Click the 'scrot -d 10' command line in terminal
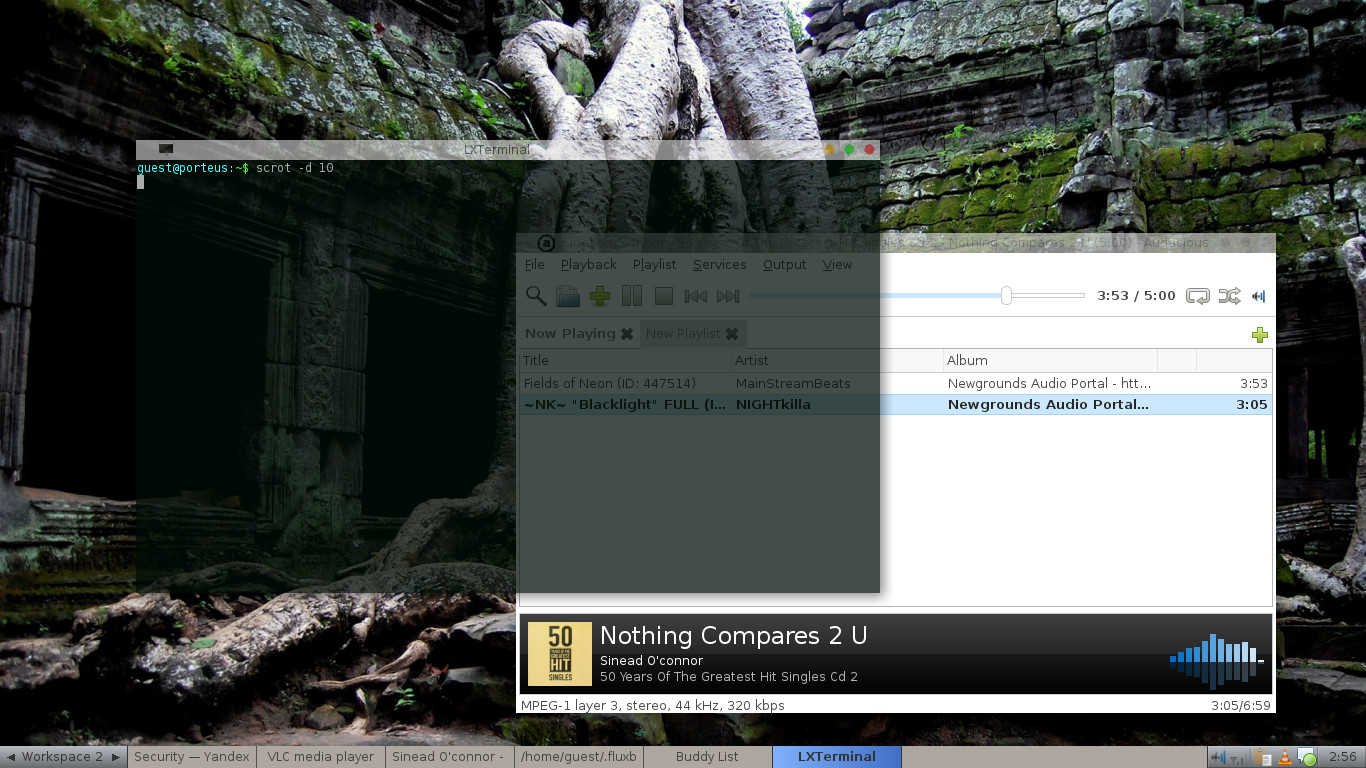 pos(295,168)
